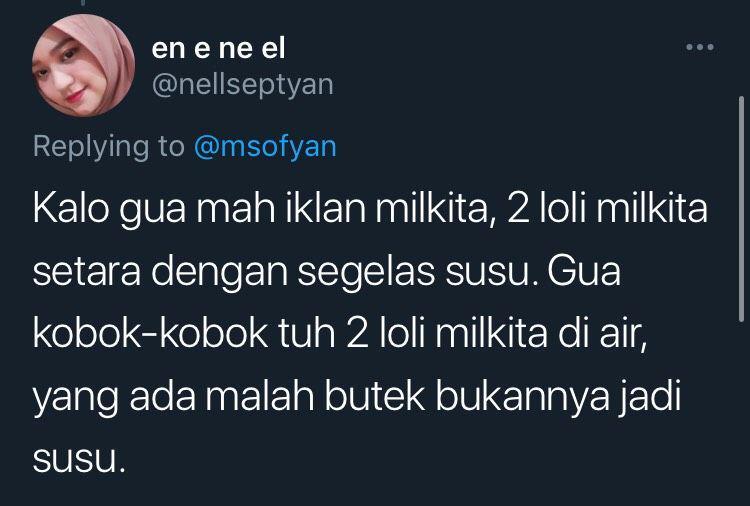Click the word iklan in the first line
750x506 pixels.
pos(326,208)
